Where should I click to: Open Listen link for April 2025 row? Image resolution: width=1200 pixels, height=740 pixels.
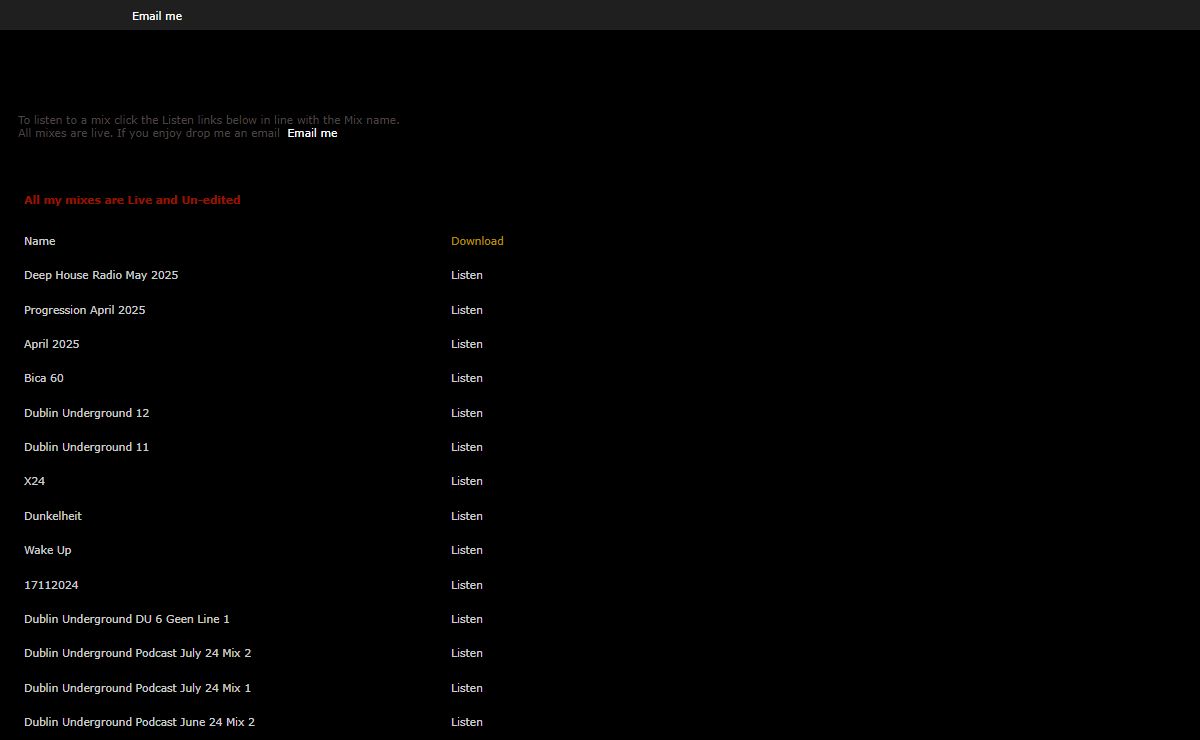[x=467, y=344]
